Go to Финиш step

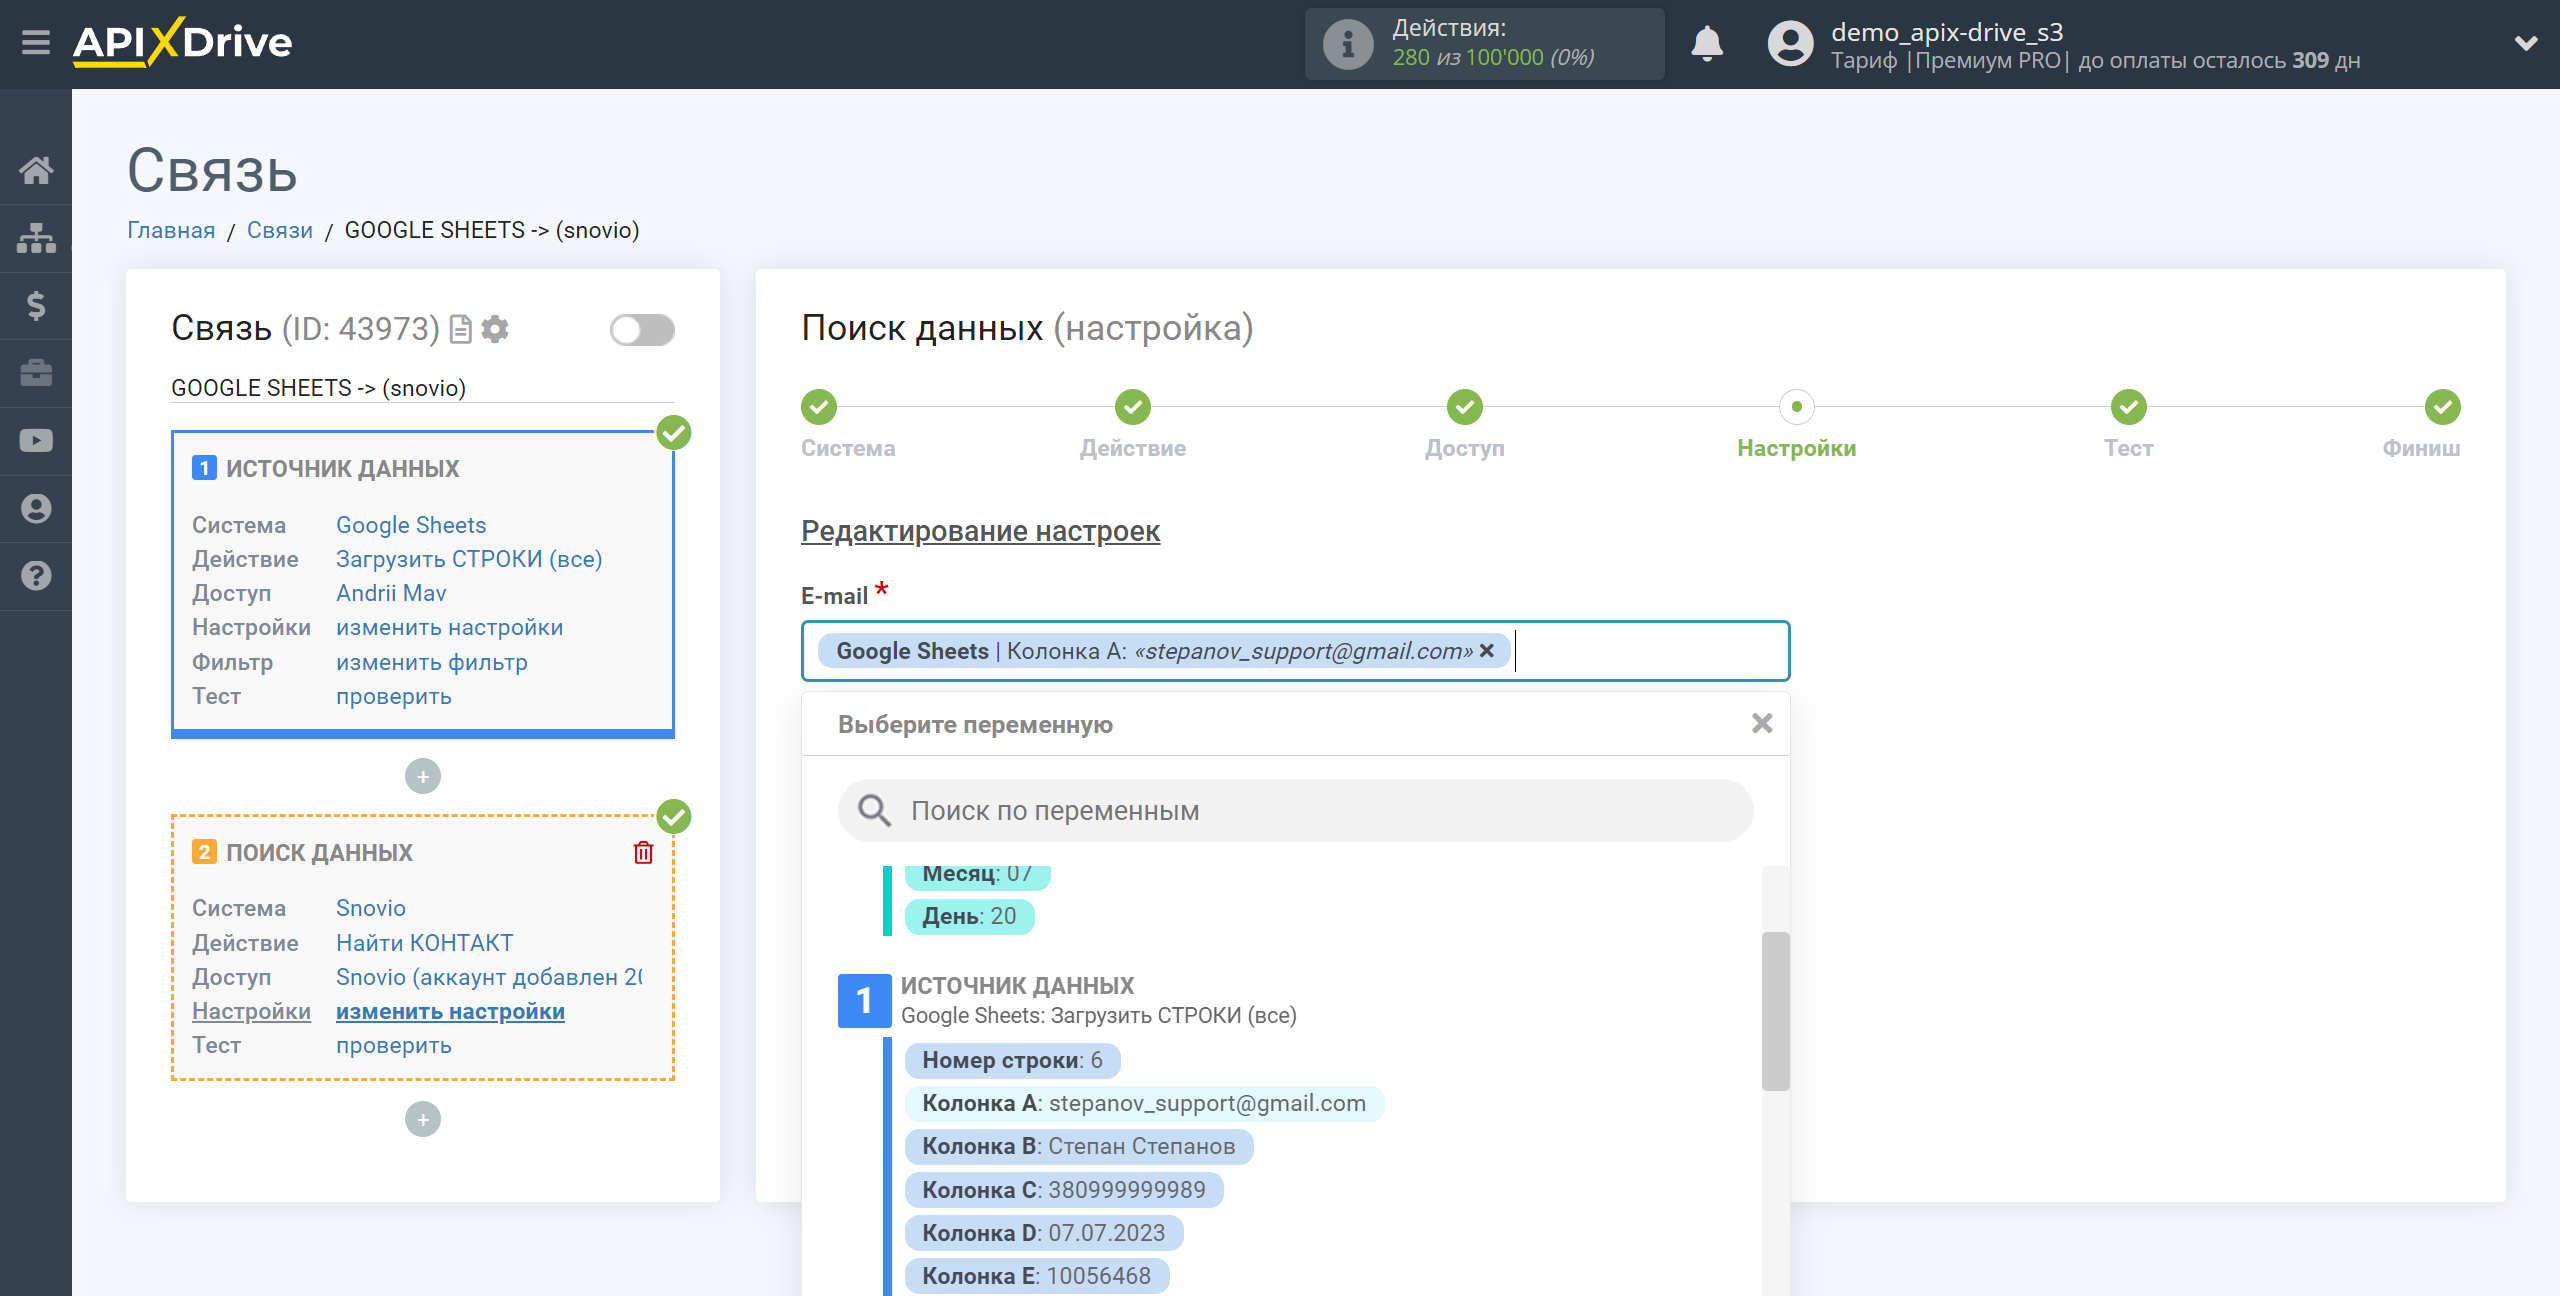pos(2443,407)
